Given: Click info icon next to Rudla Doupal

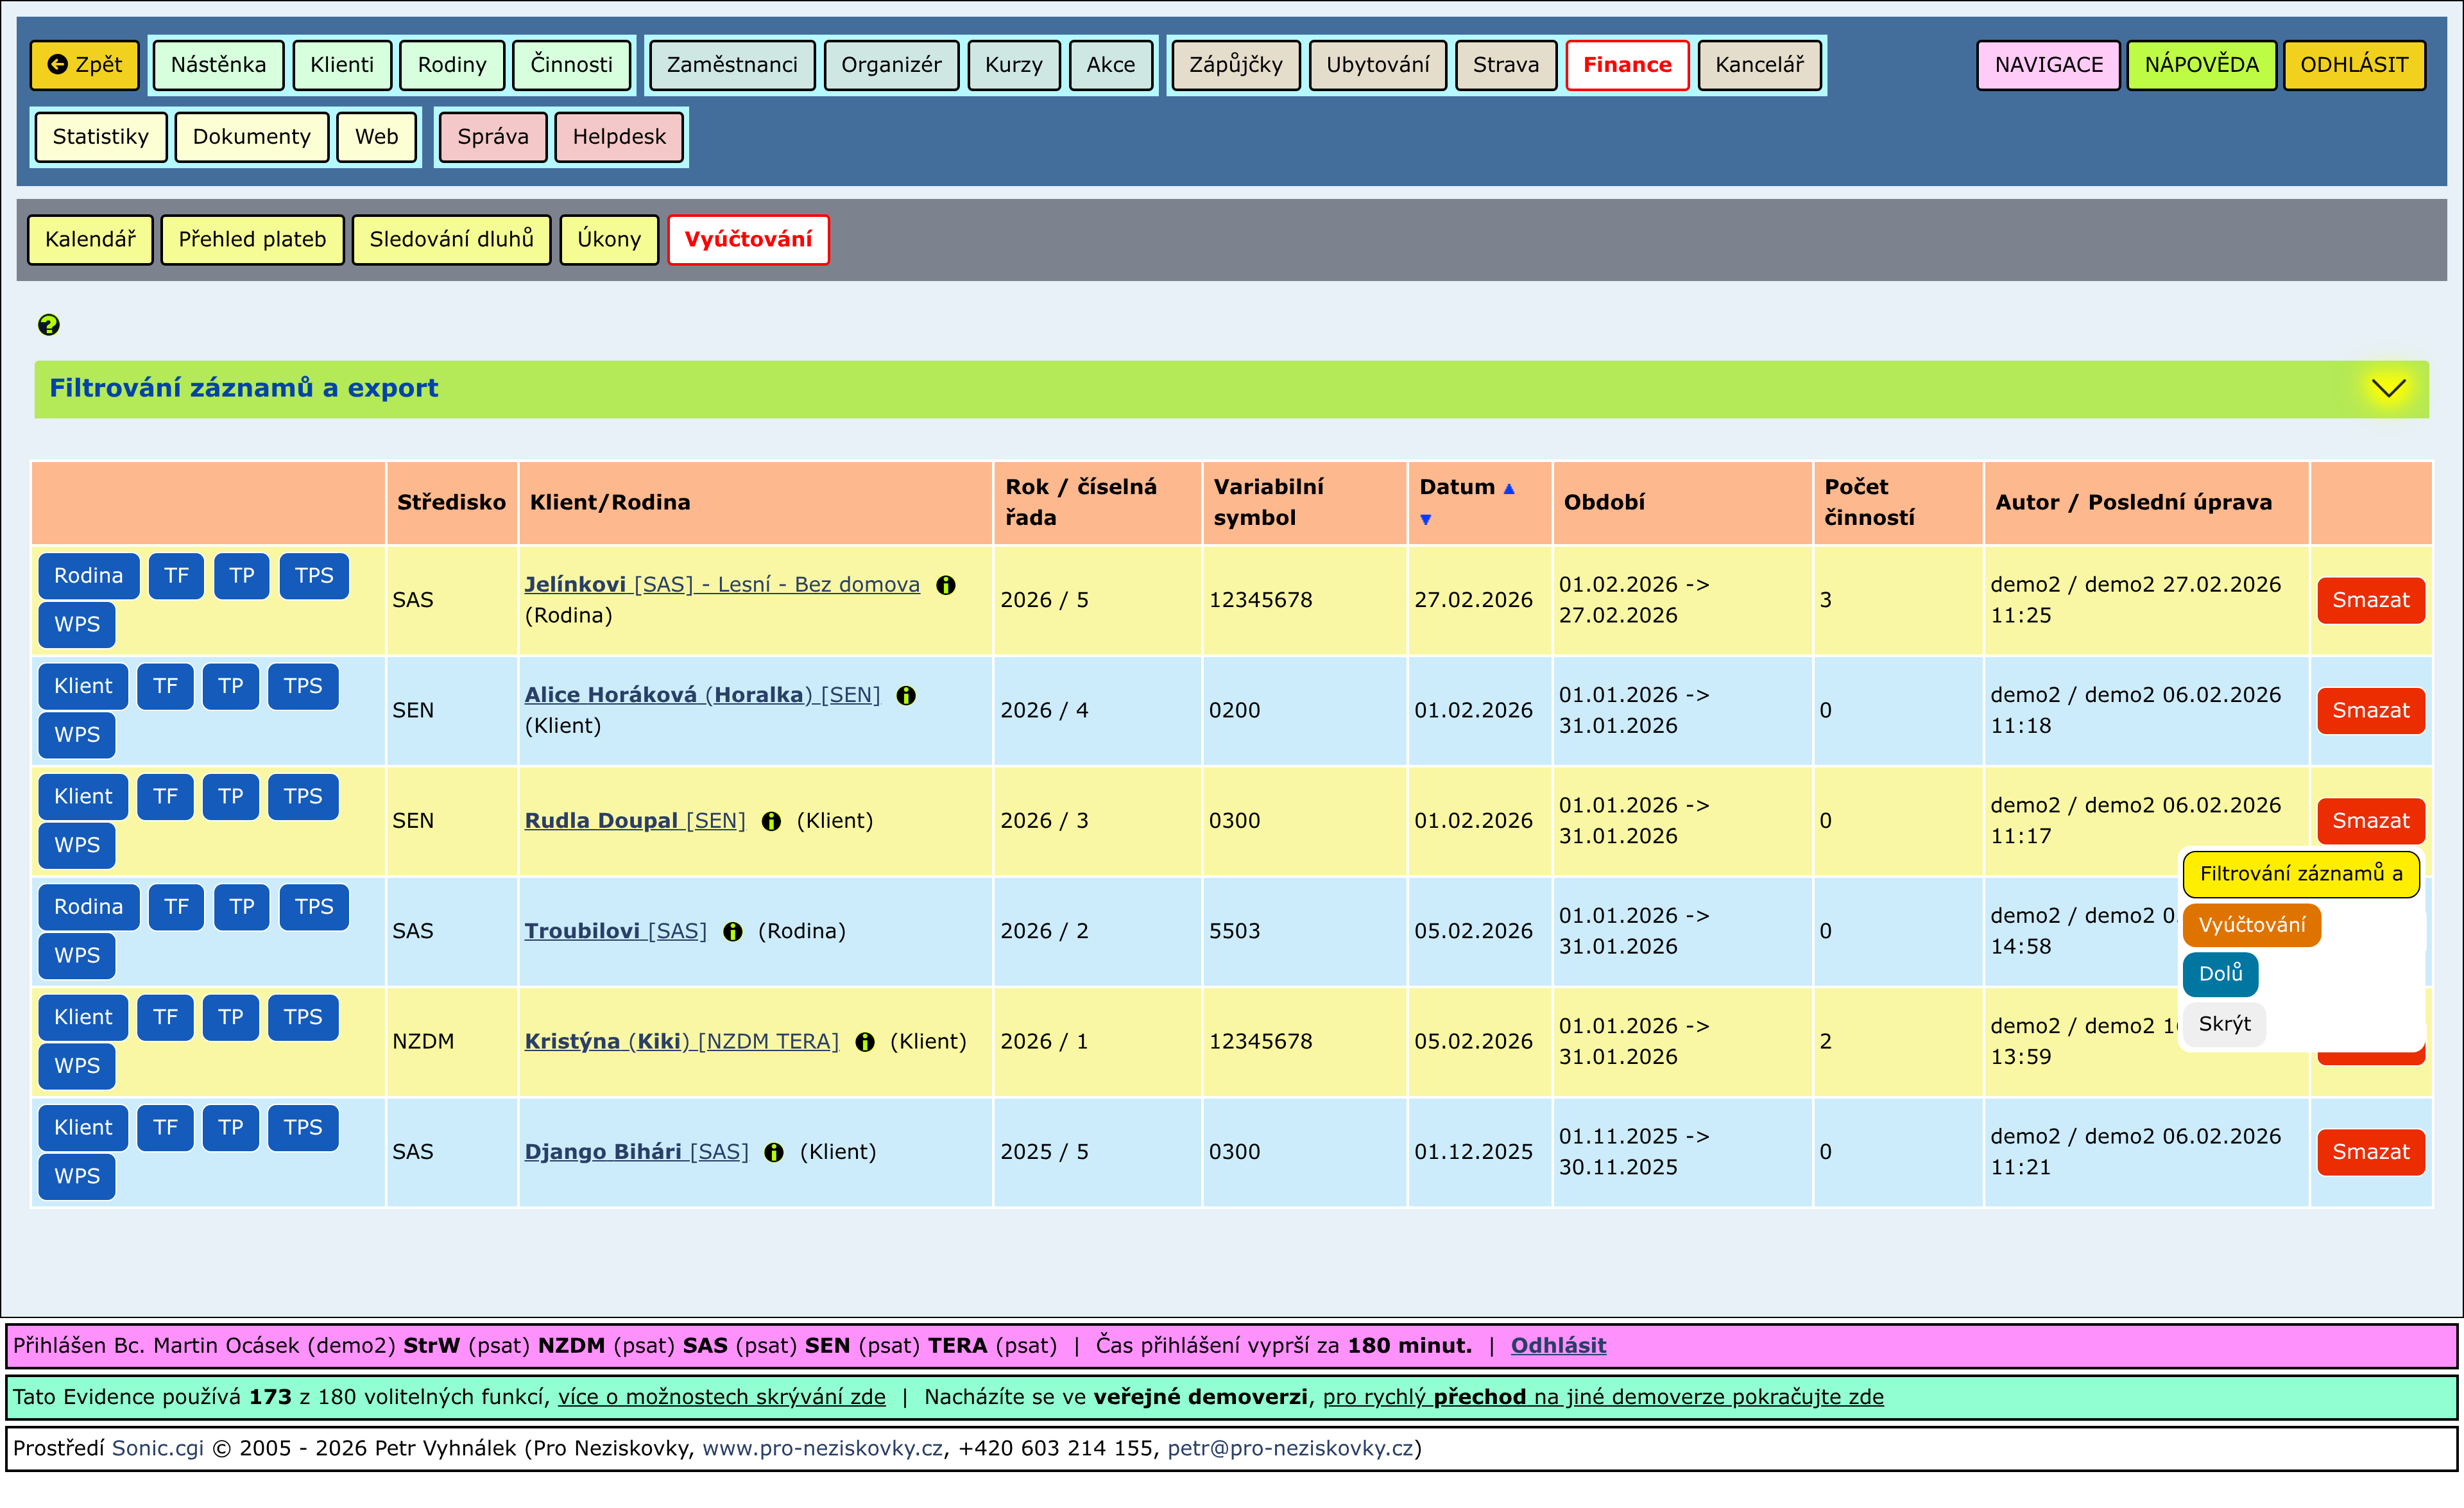Looking at the screenshot, I should click(x=771, y=822).
